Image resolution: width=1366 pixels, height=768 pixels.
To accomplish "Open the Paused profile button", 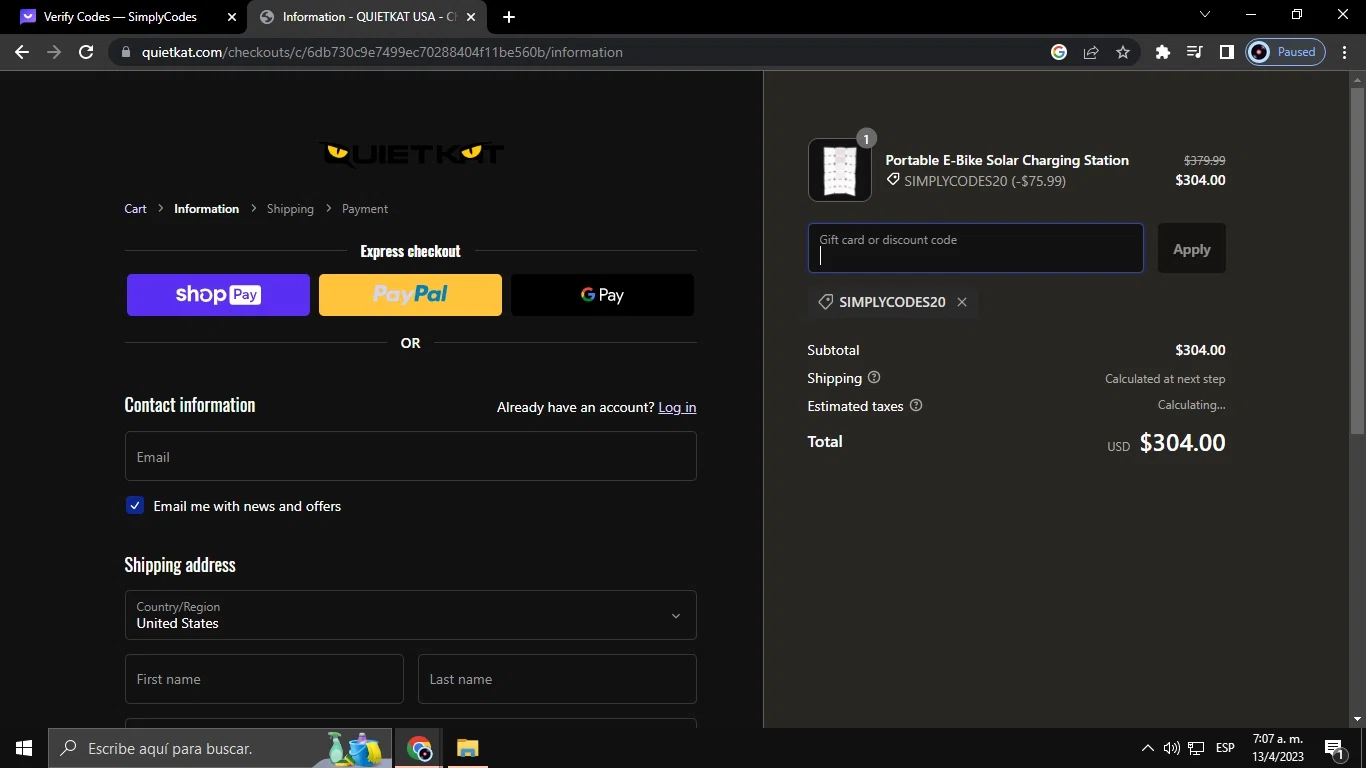I will (1286, 52).
